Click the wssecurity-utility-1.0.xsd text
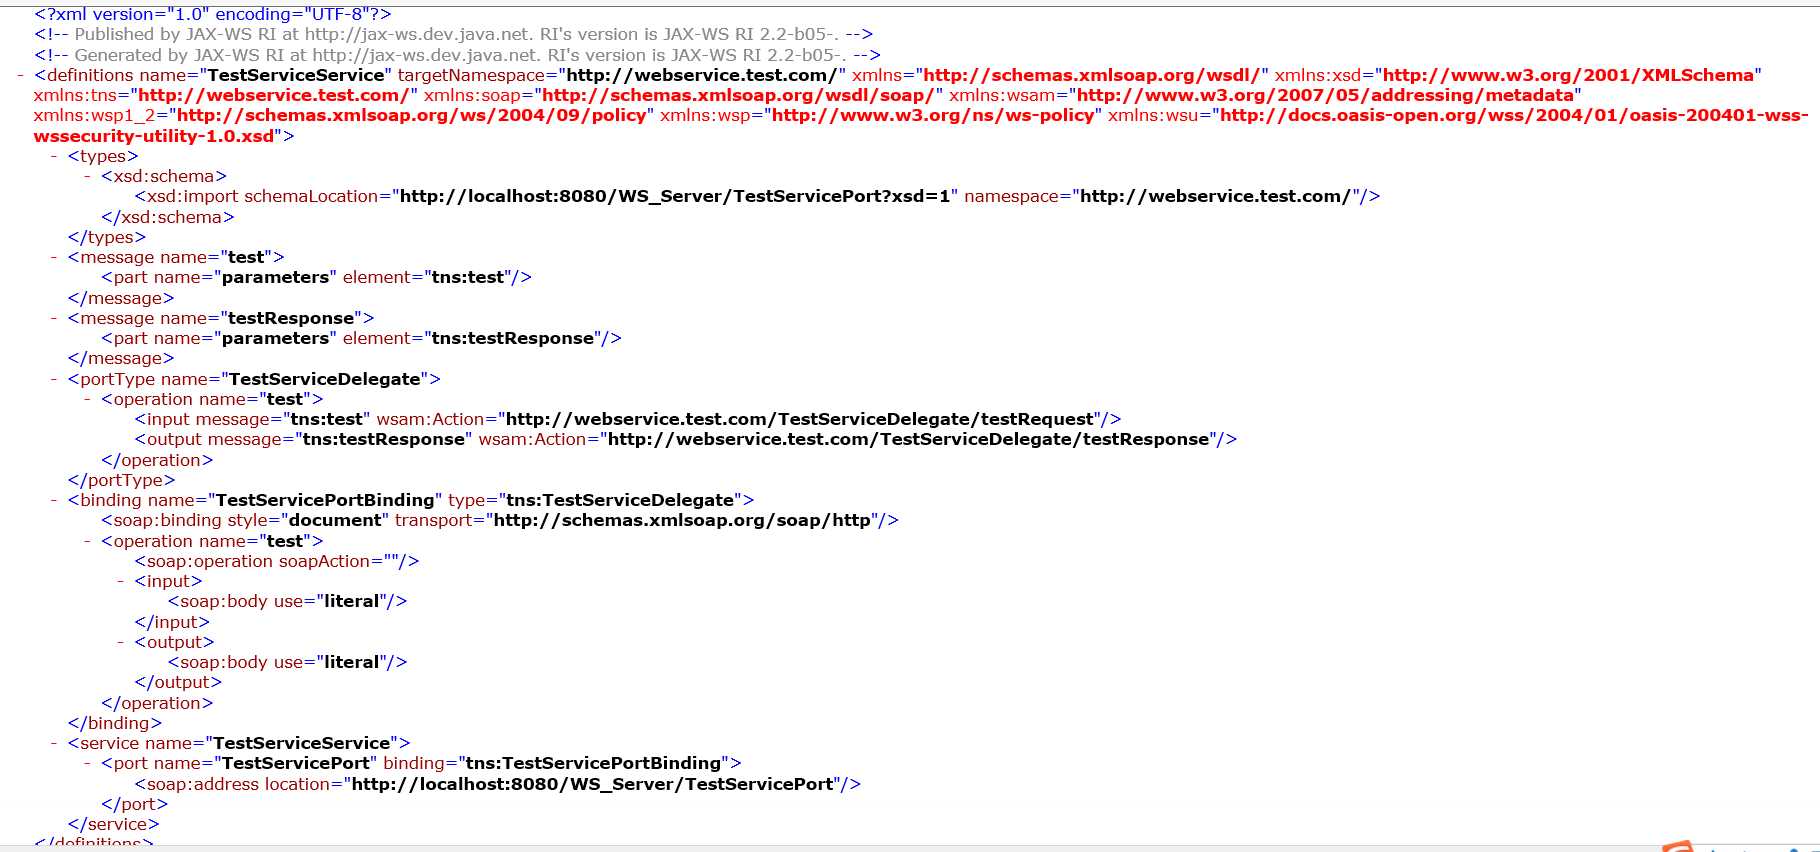 click(x=154, y=136)
